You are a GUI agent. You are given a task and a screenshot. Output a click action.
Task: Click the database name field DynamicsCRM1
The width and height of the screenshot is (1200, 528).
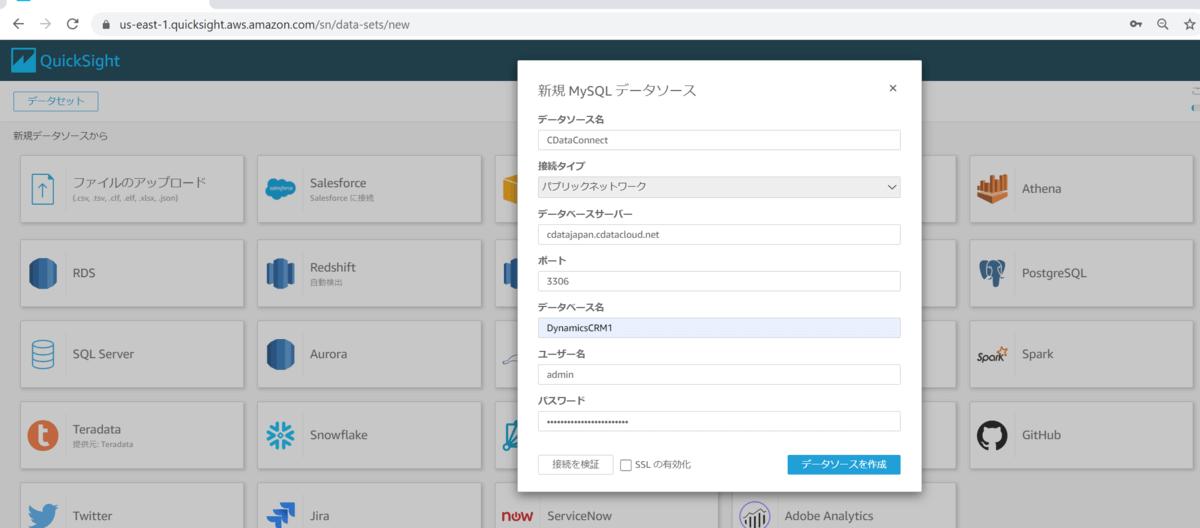pyautogui.click(x=719, y=328)
